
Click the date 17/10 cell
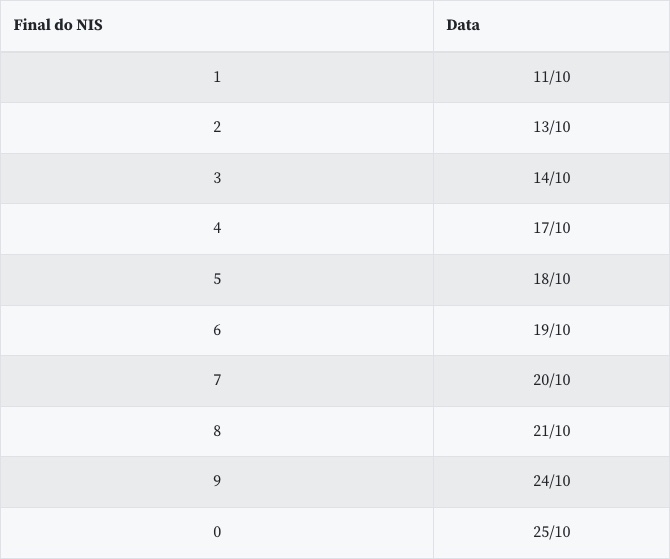coord(551,228)
